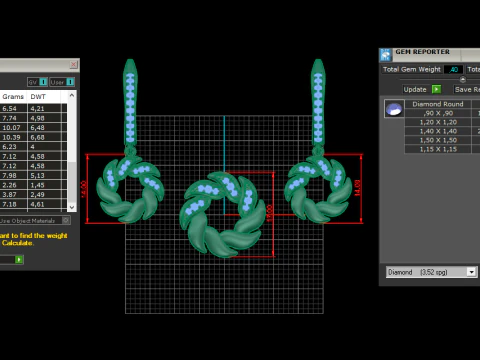
Task: Click the Update label button
Action: point(415,89)
